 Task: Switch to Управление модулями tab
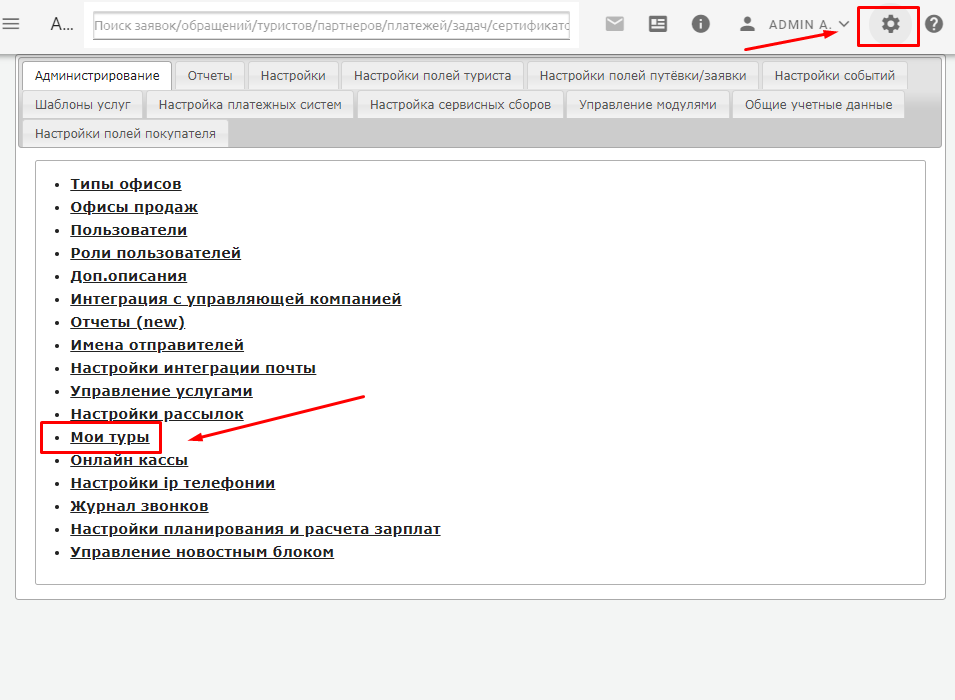pyautogui.click(x=647, y=105)
